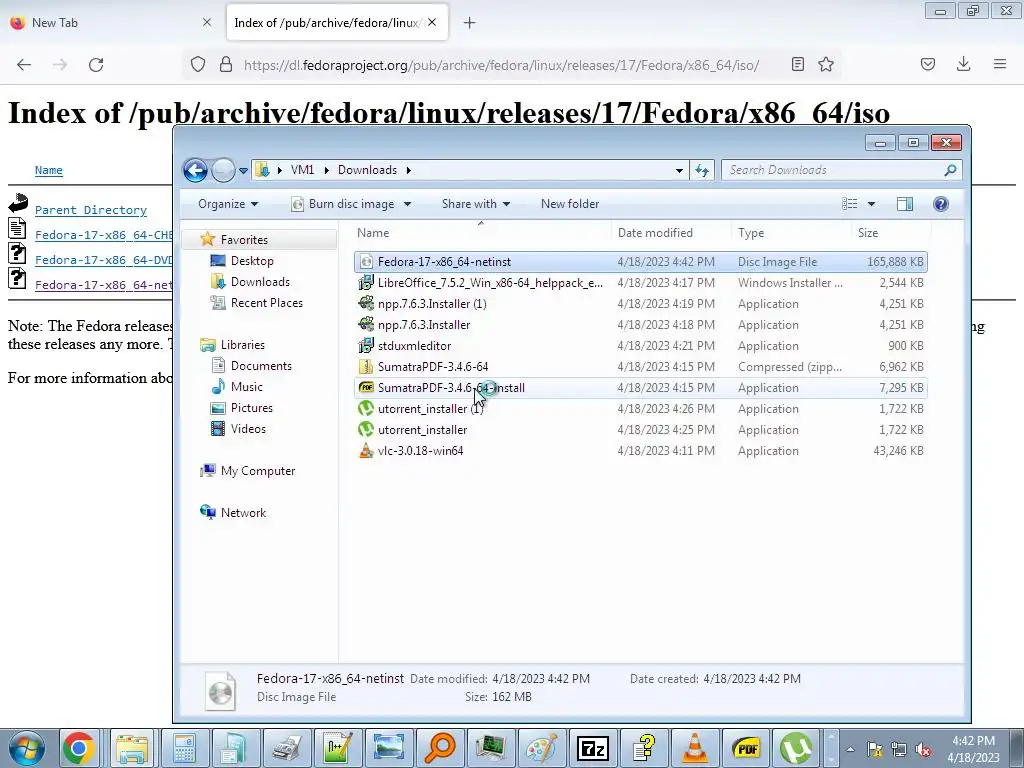Click the network tray icon
Screen dimensions: 1024x768
point(899,749)
